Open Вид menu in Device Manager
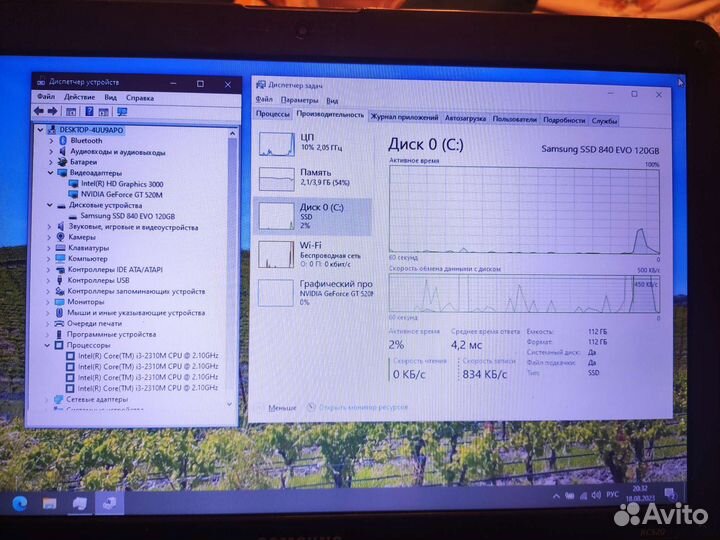Viewport: 720px width, 540px height. (111, 97)
